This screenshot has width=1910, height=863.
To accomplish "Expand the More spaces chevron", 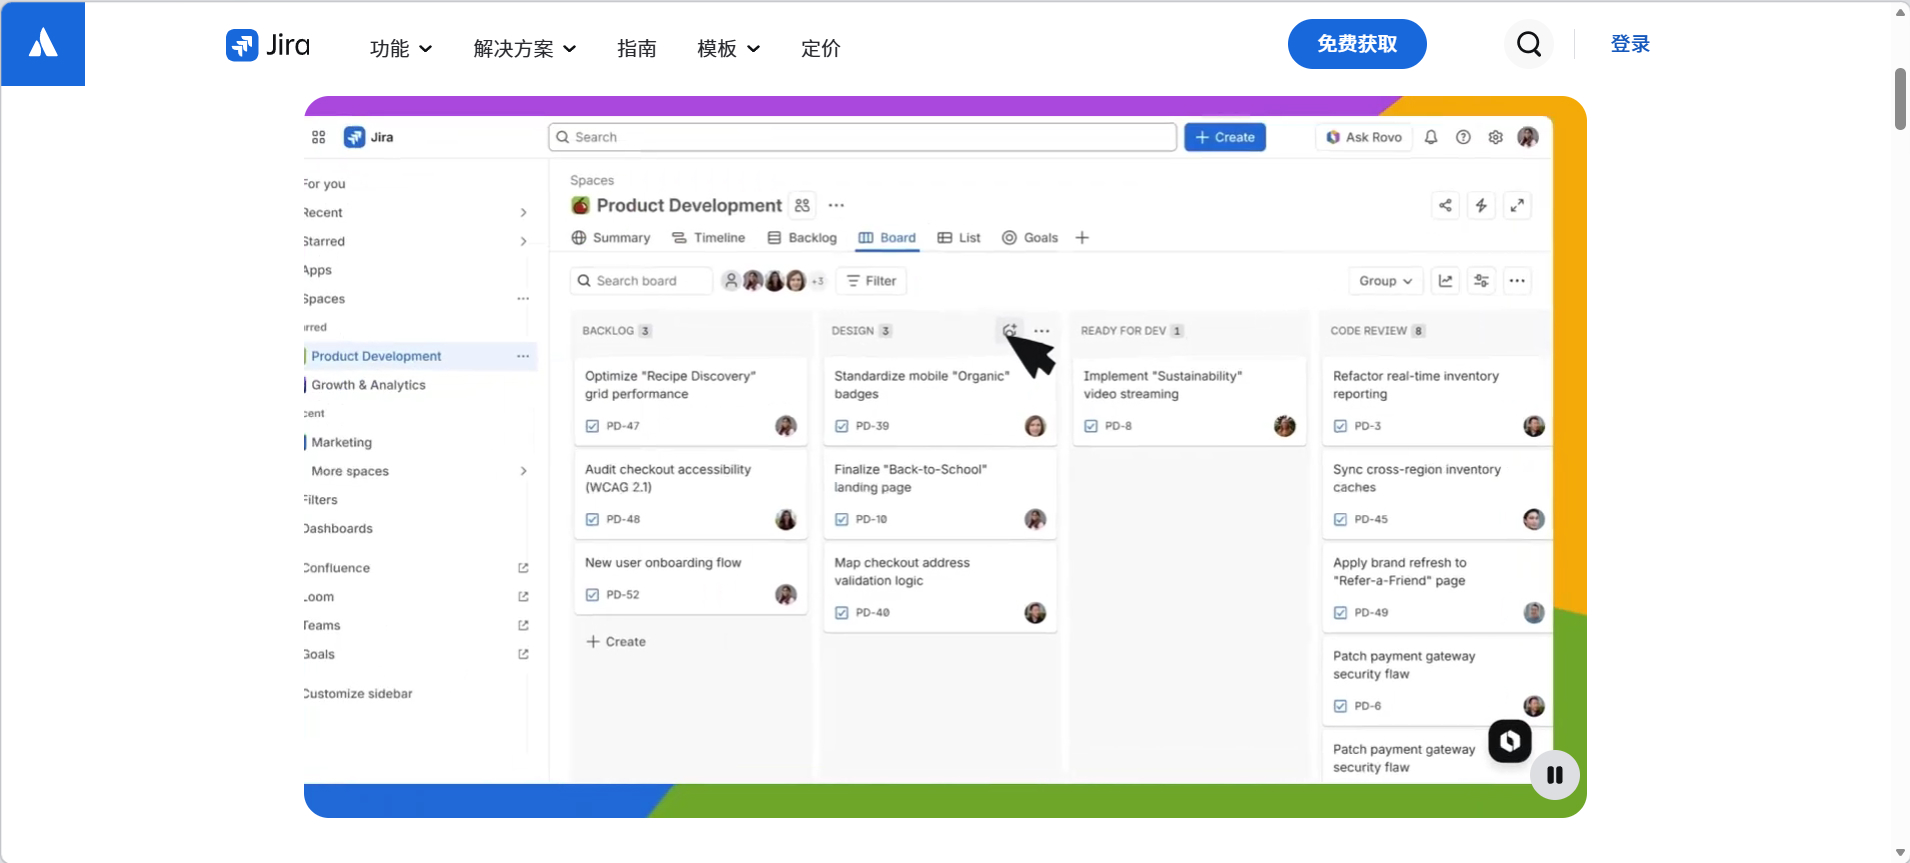I will (x=523, y=471).
